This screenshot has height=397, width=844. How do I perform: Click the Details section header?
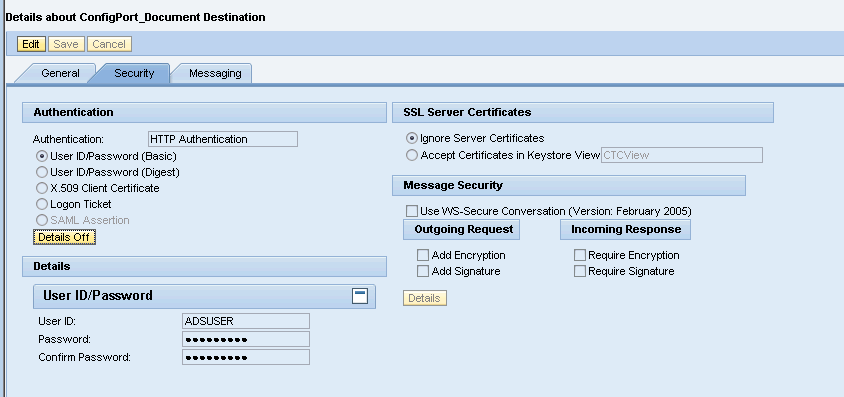(x=205, y=266)
